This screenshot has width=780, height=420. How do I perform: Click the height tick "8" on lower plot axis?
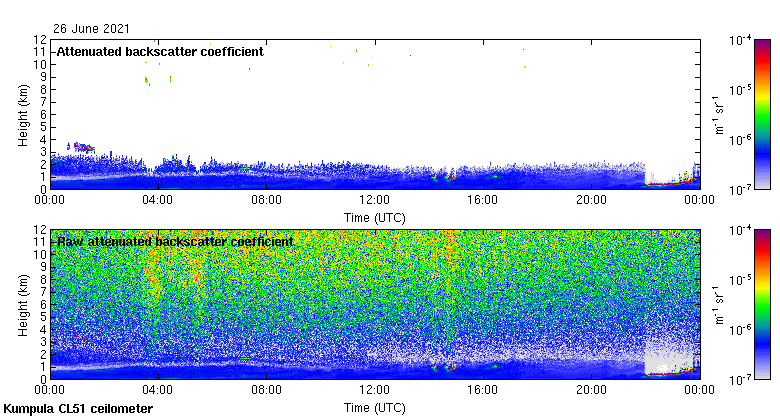[x=43, y=280]
